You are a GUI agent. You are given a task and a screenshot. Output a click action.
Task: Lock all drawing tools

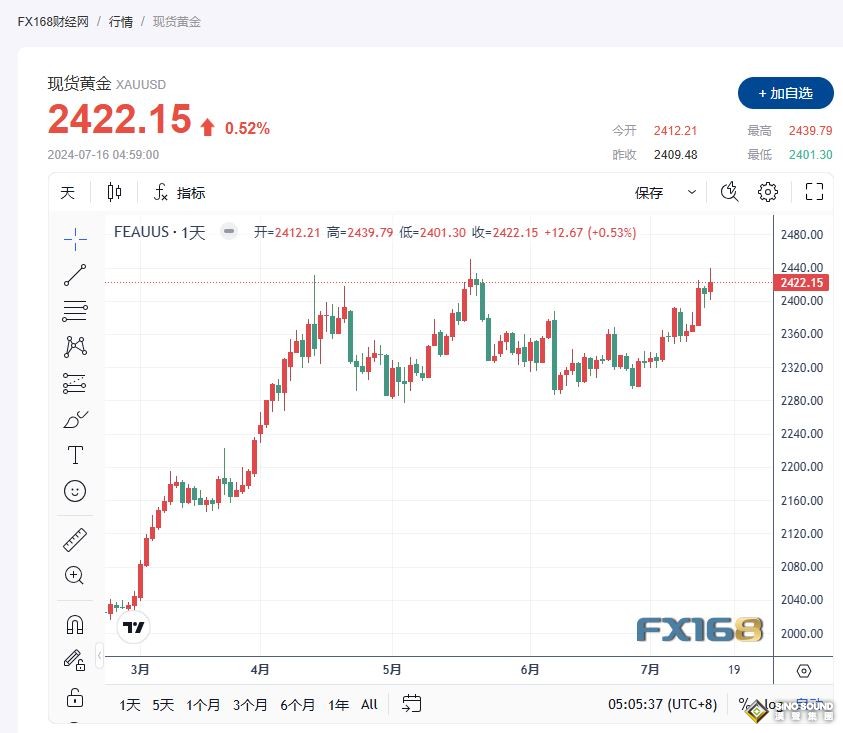click(75, 698)
